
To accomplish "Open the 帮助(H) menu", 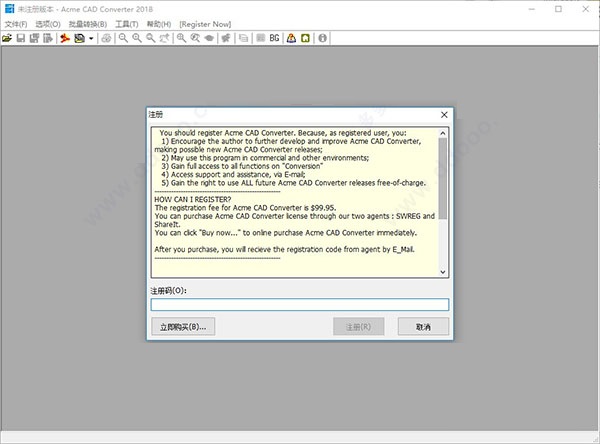I will [159, 24].
